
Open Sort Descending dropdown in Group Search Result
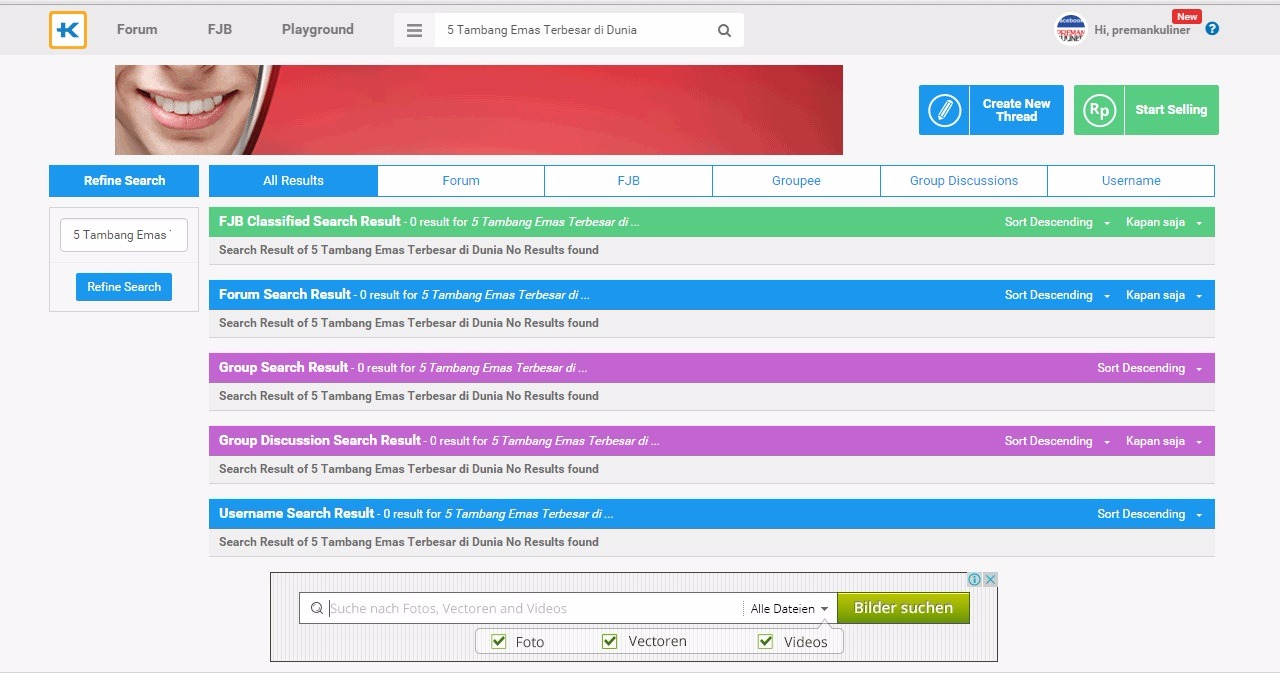(1150, 368)
